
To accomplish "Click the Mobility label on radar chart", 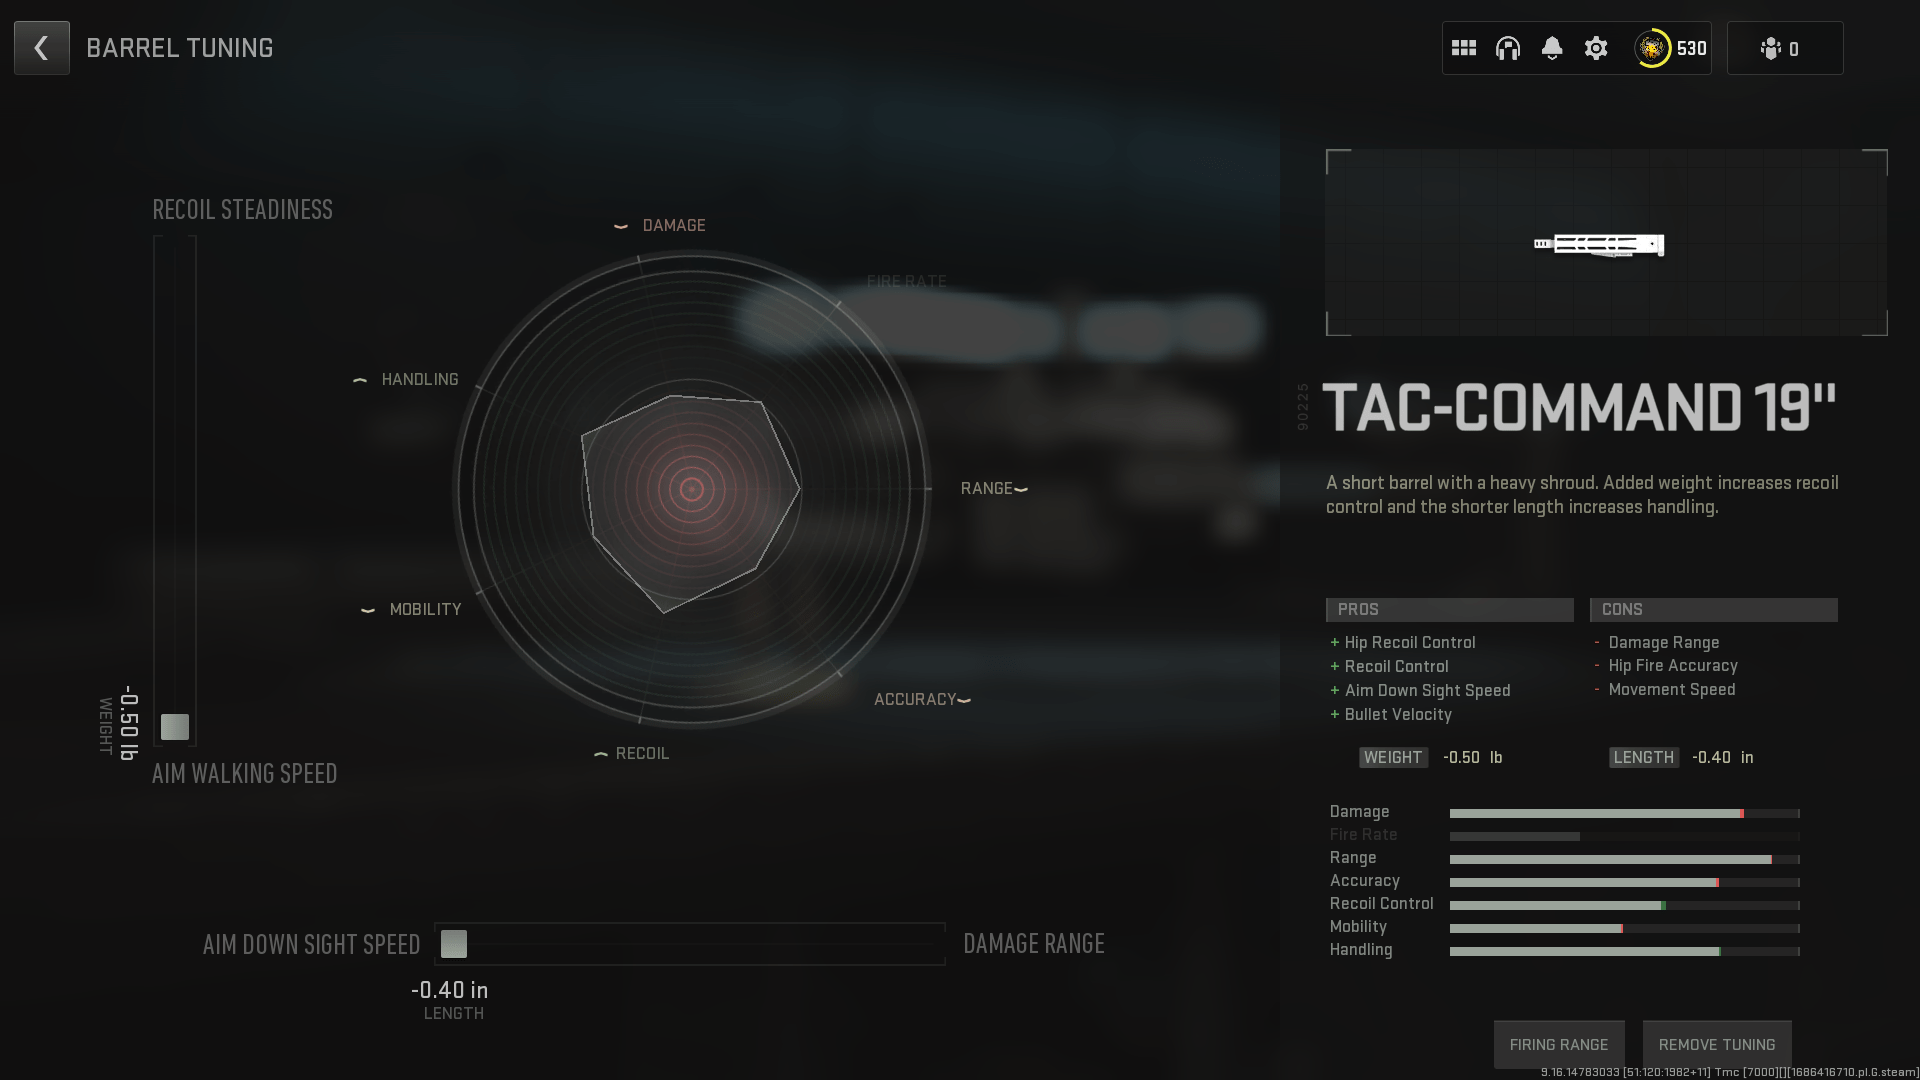I will coord(426,609).
